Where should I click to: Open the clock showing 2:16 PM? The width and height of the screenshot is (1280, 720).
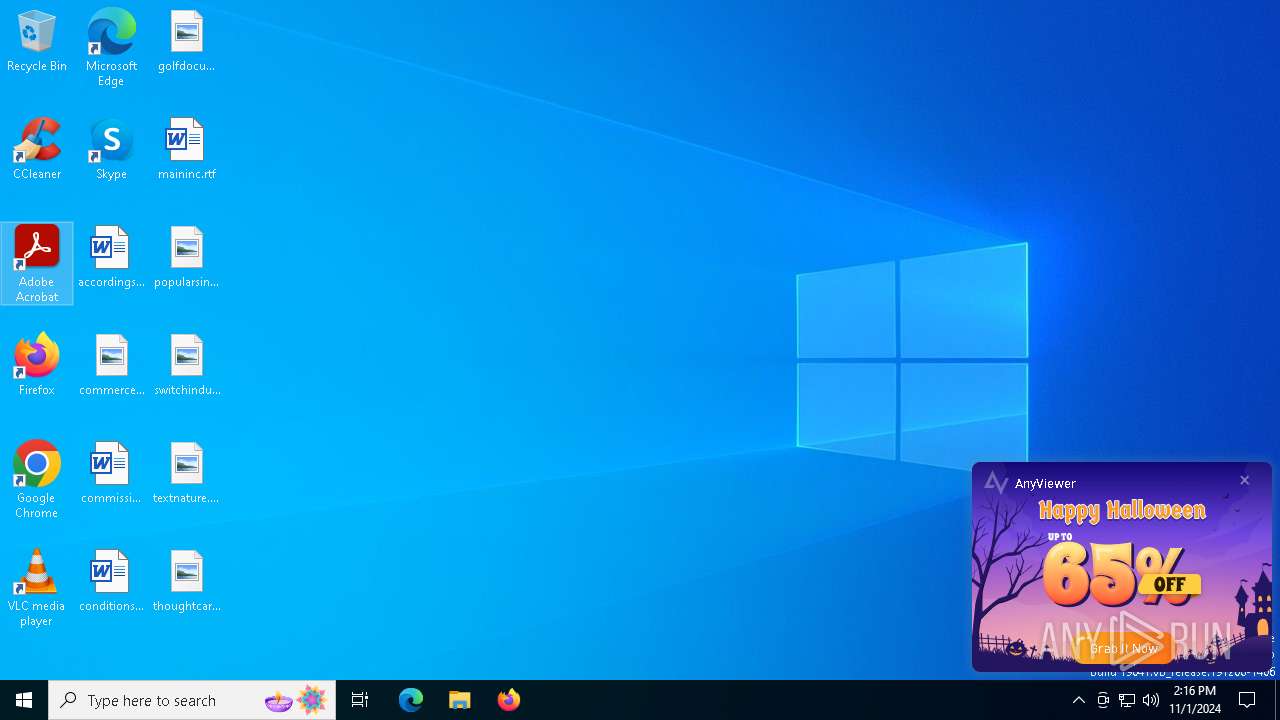[1195, 700]
